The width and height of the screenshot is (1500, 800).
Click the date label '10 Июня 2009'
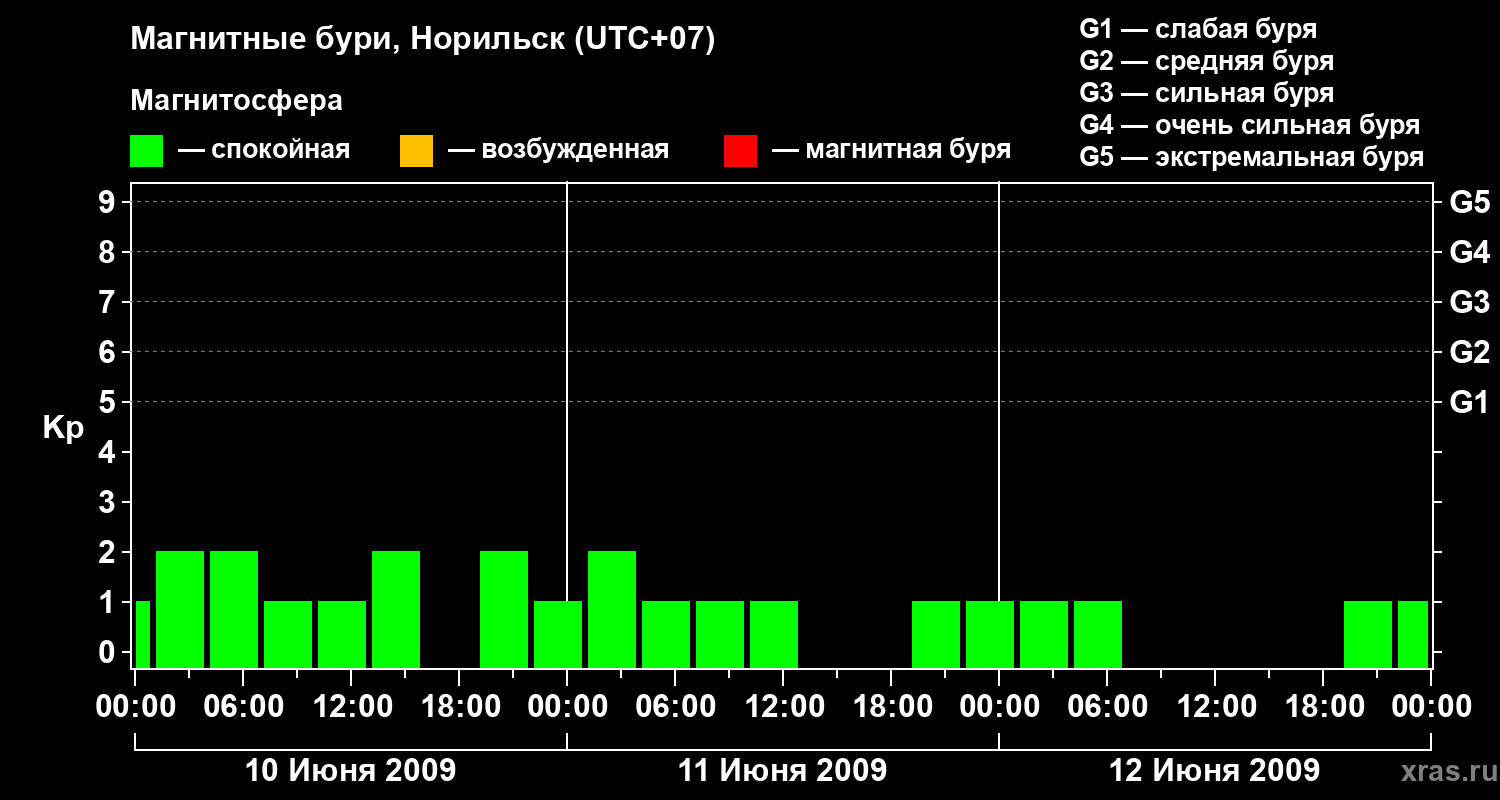tap(351, 771)
